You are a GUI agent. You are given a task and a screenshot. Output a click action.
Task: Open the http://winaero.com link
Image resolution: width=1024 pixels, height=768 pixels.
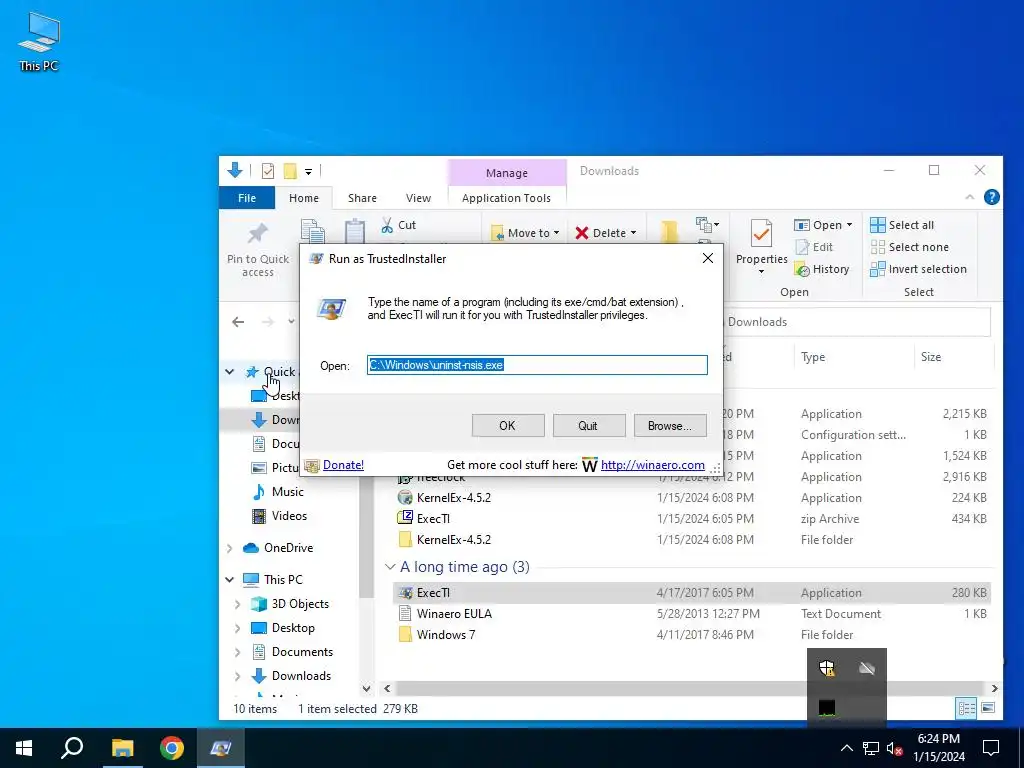tap(652, 465)
